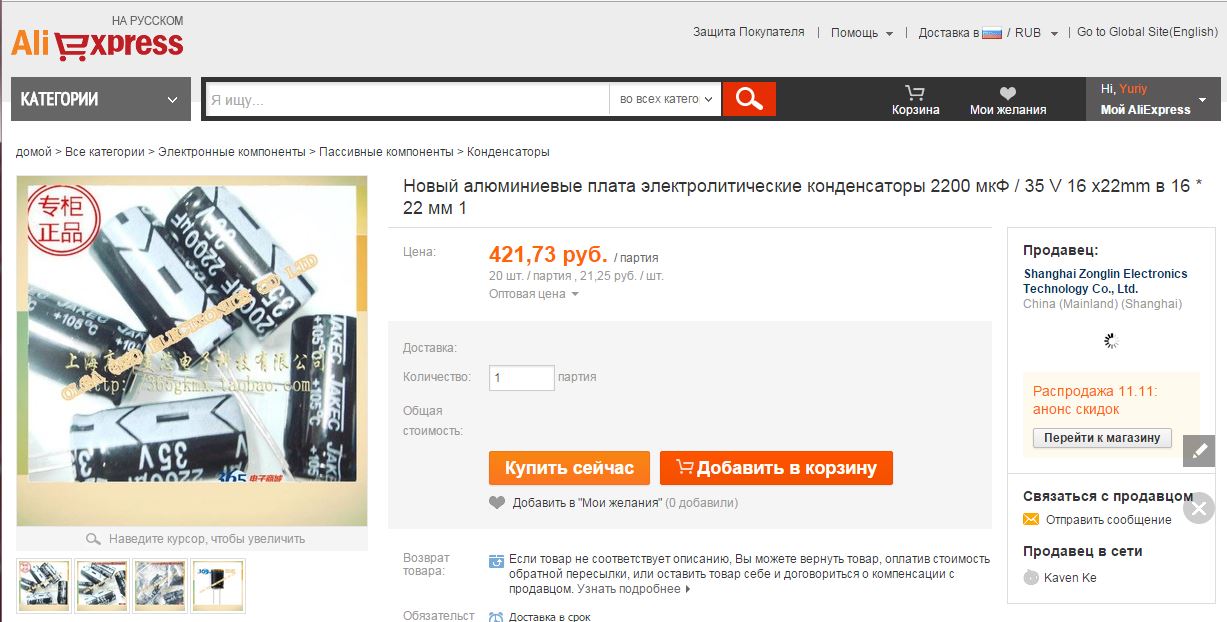Open the Помощь menu
This screenshot has height=622, width=1227.
tap(862, 33)
